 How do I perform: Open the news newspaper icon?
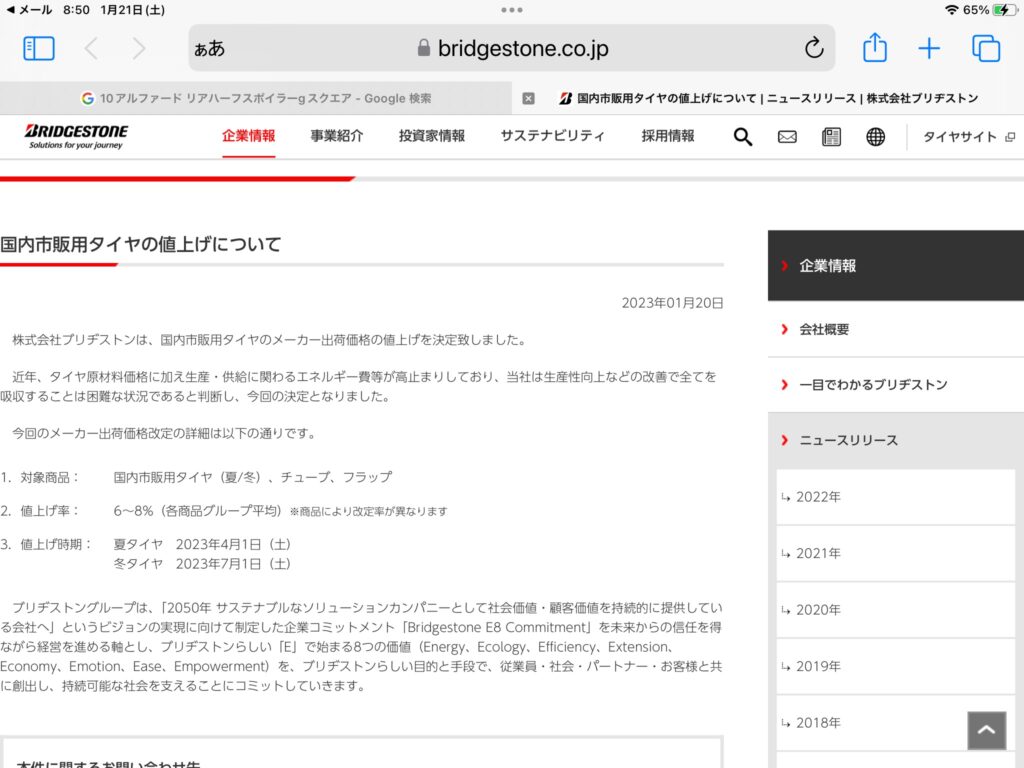point(831,136)
